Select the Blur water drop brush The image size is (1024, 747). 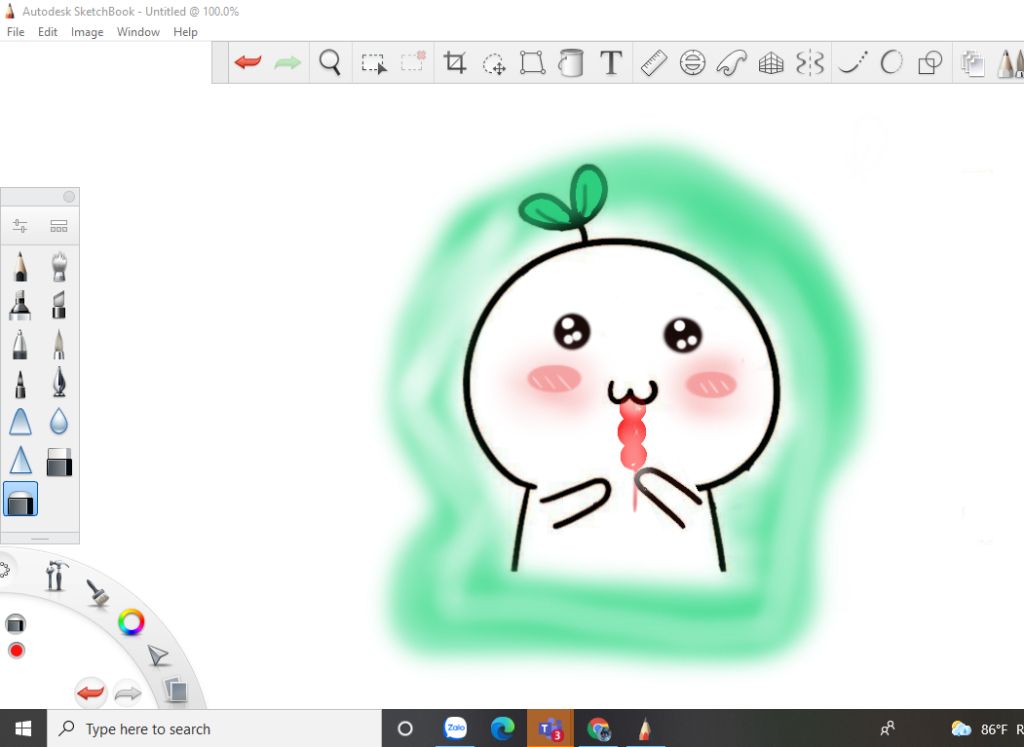pyautogui.click(x=59, y=422)
